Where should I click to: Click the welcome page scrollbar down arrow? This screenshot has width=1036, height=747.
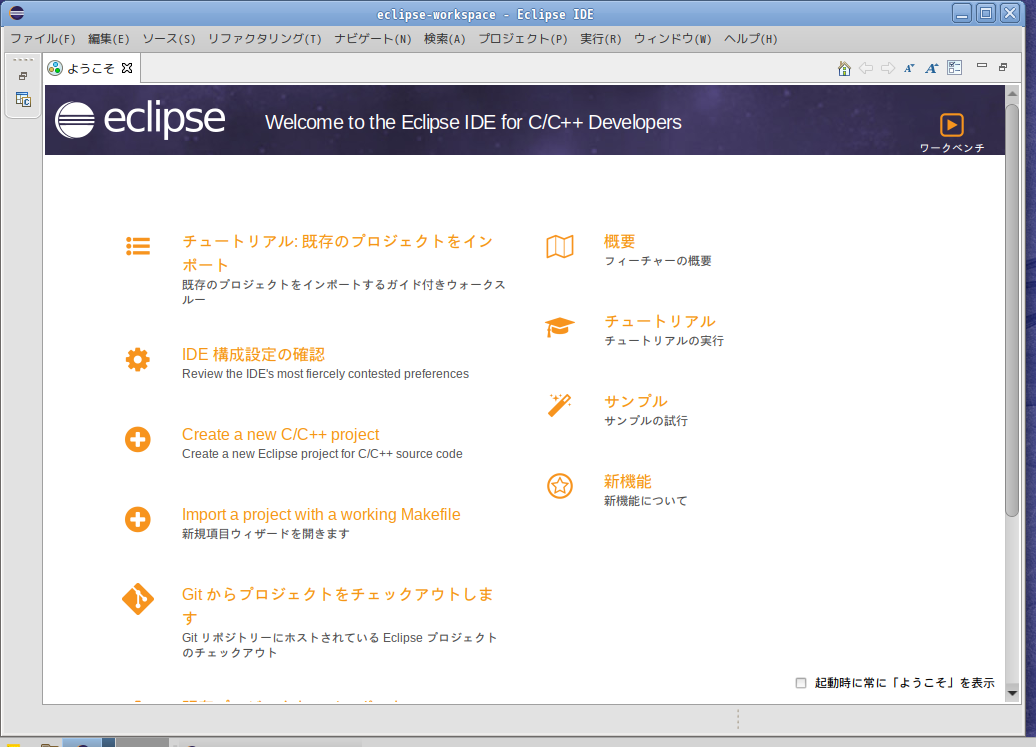click(x=1012, y=693)
